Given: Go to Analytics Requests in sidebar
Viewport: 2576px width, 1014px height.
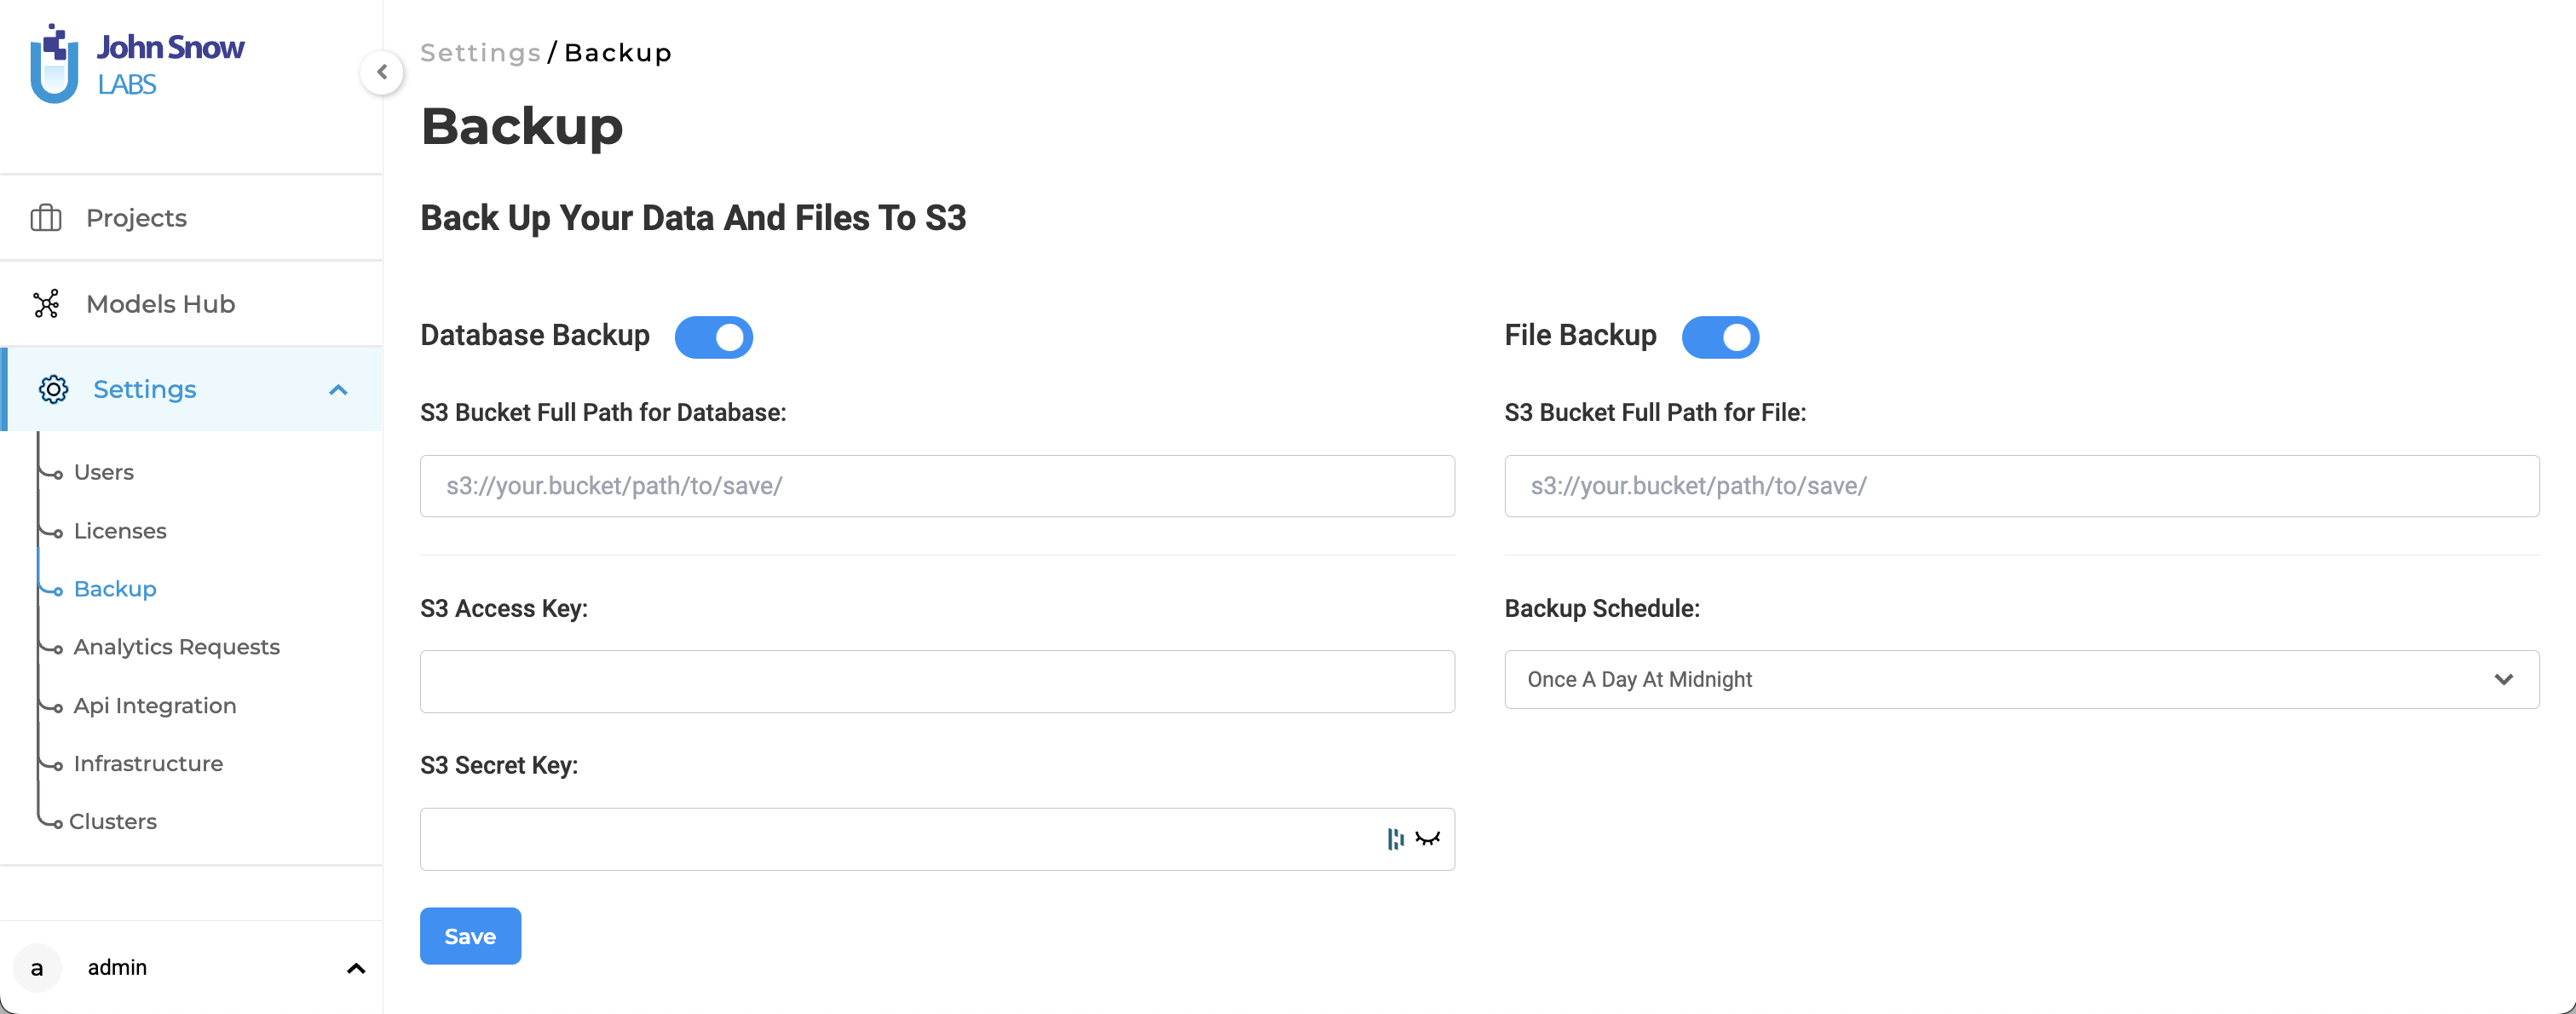Looking at the screenshot, I should click(177, 647).
